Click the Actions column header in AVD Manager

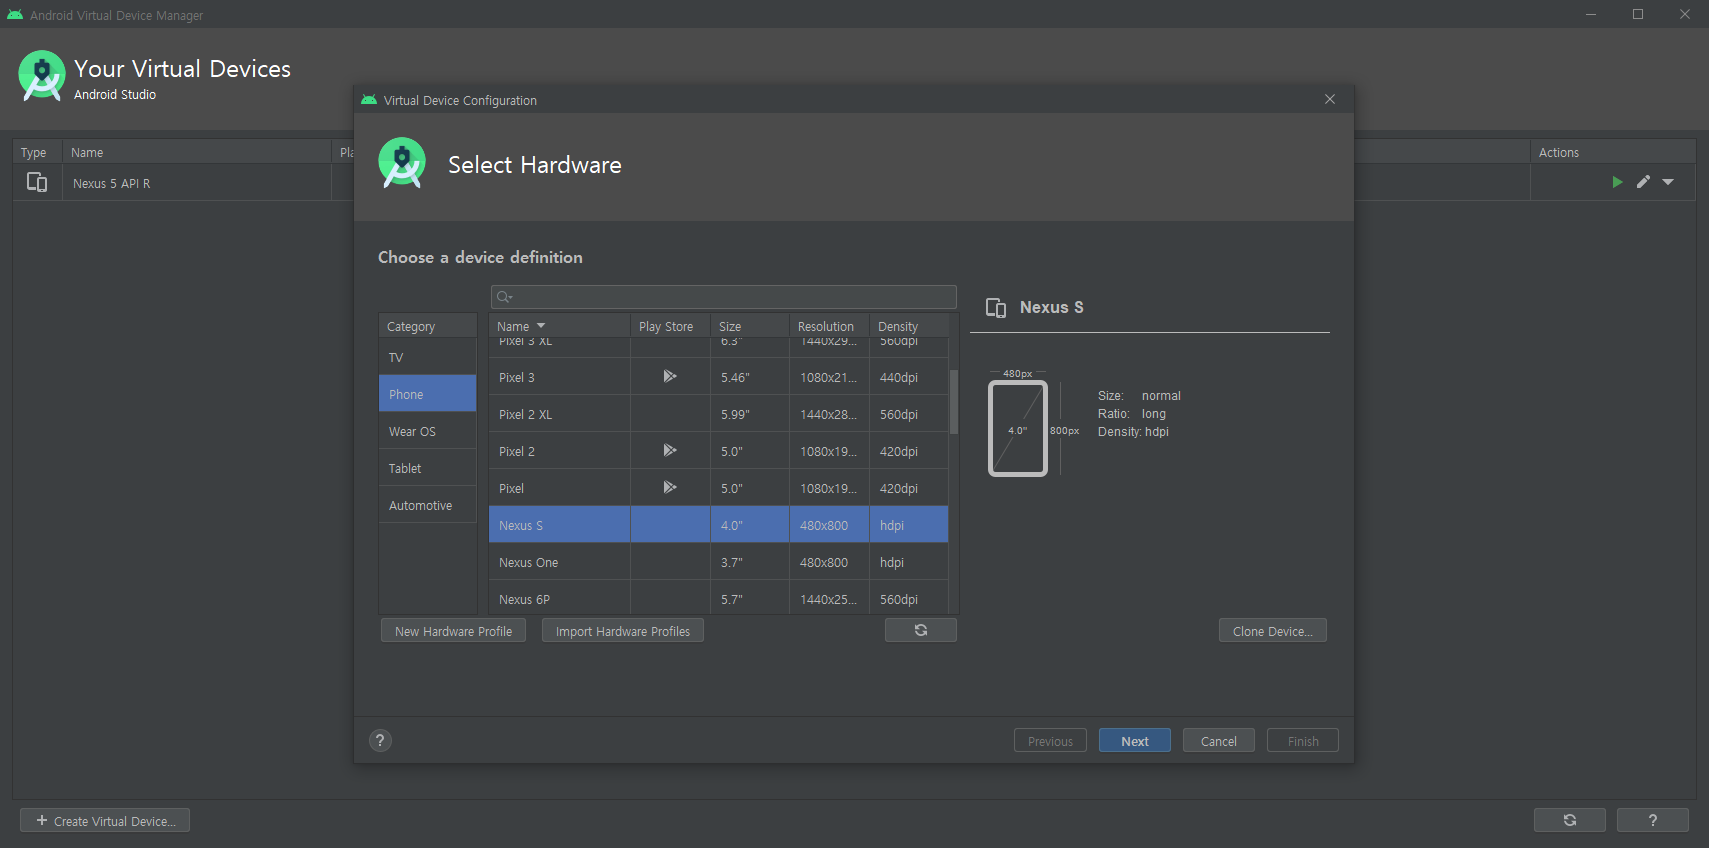(x=1613, y=152)
